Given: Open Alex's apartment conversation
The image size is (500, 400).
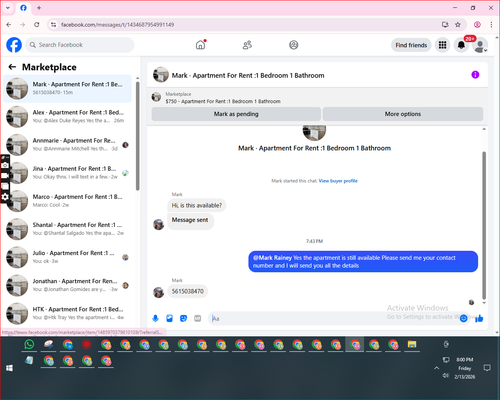Looking at the screenshot, I should (68, 116).
